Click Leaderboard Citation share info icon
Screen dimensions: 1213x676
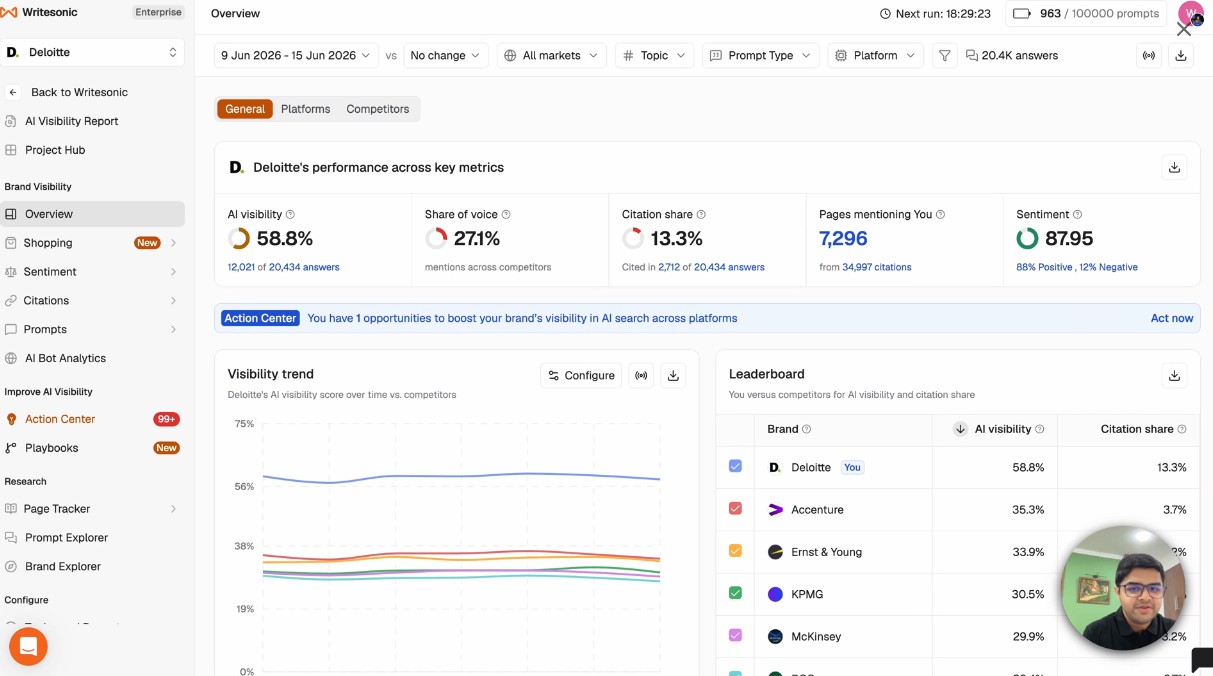click(x=1182, y=430)
